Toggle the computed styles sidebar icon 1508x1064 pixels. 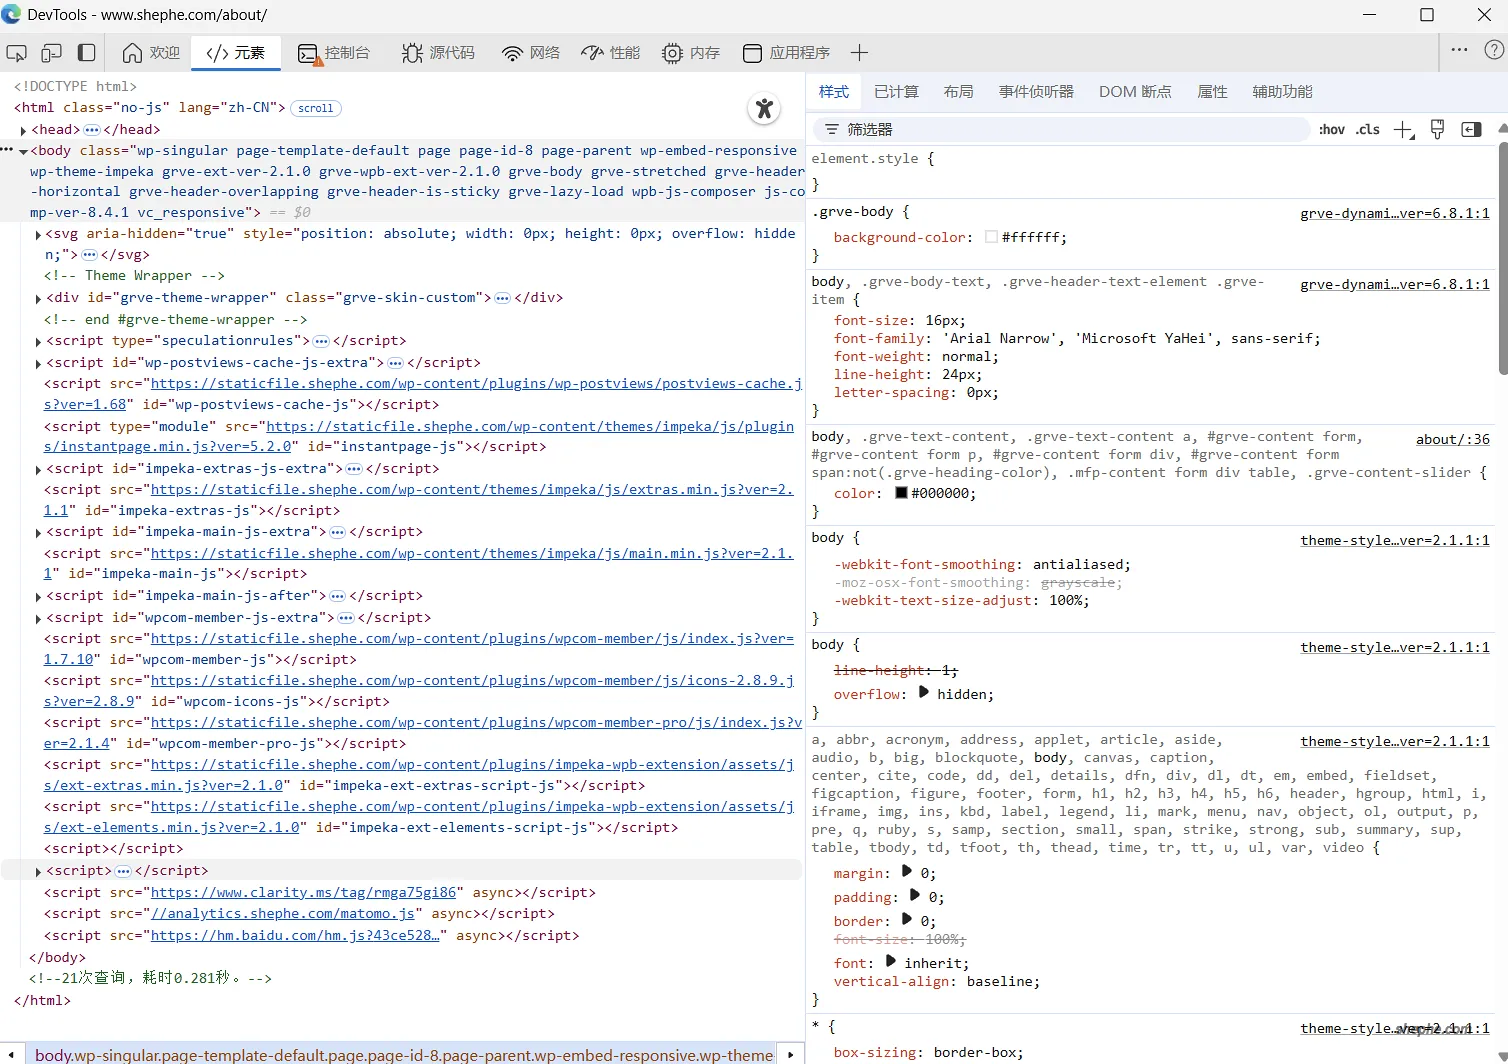[1471, 130]
